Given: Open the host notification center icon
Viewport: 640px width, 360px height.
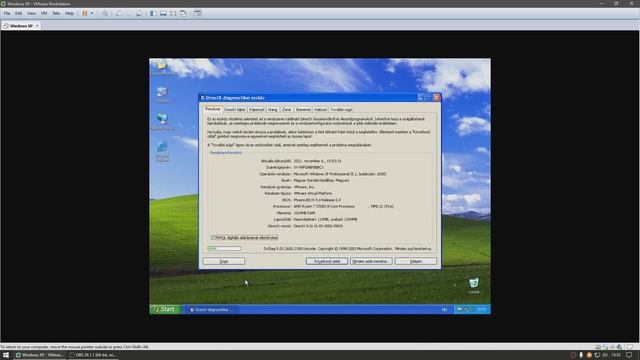Looking at the screenshot, I should click(629, 355).
